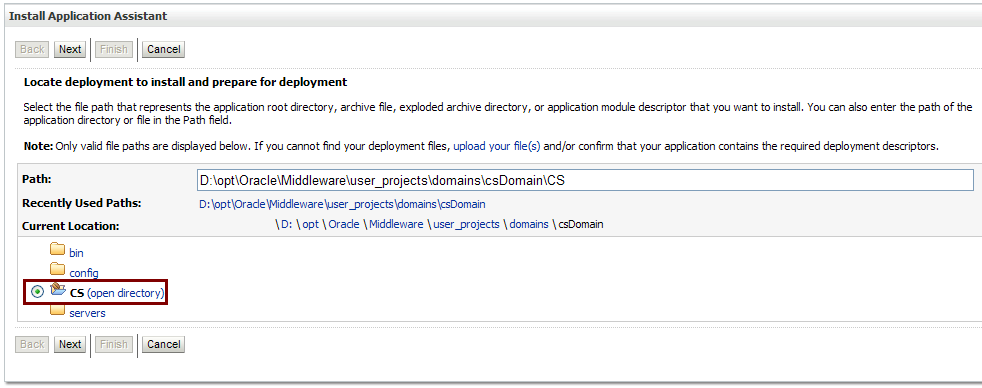Go to Middleware in location breadcrumb

tap(396, 224)
